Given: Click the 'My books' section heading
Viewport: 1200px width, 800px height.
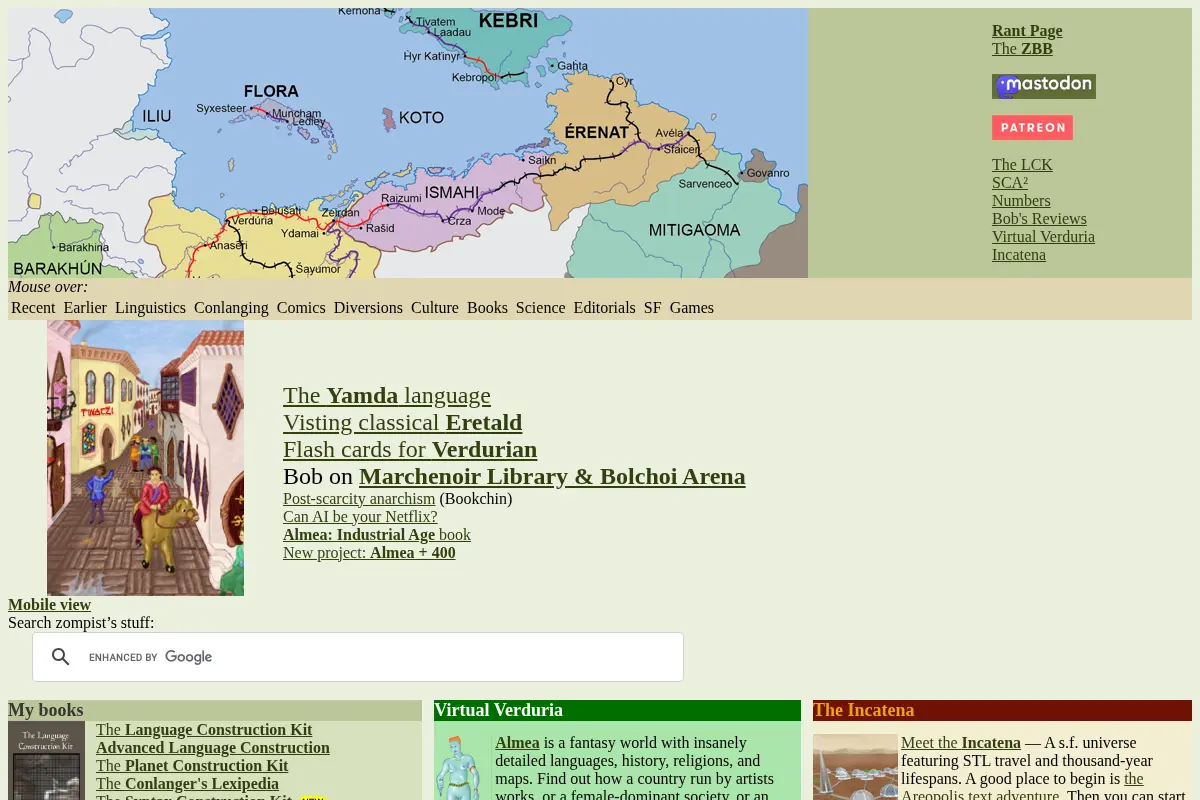Looking at the screenshot, I should (x=46, y=710).
